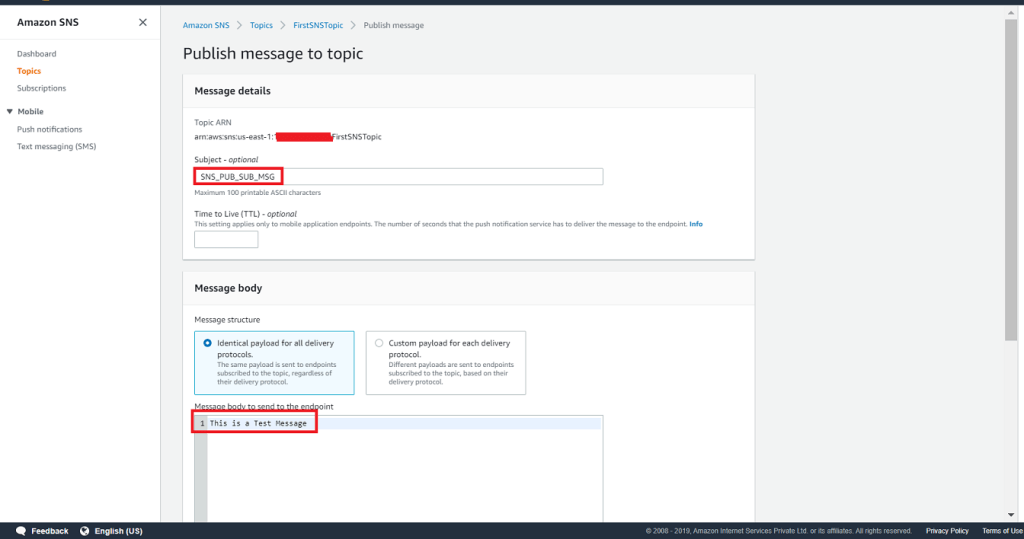Viewport: 1024px width, 539px height.
Task: Close the Amazon SNS navigation panel
Action: (x=142, y=22)
